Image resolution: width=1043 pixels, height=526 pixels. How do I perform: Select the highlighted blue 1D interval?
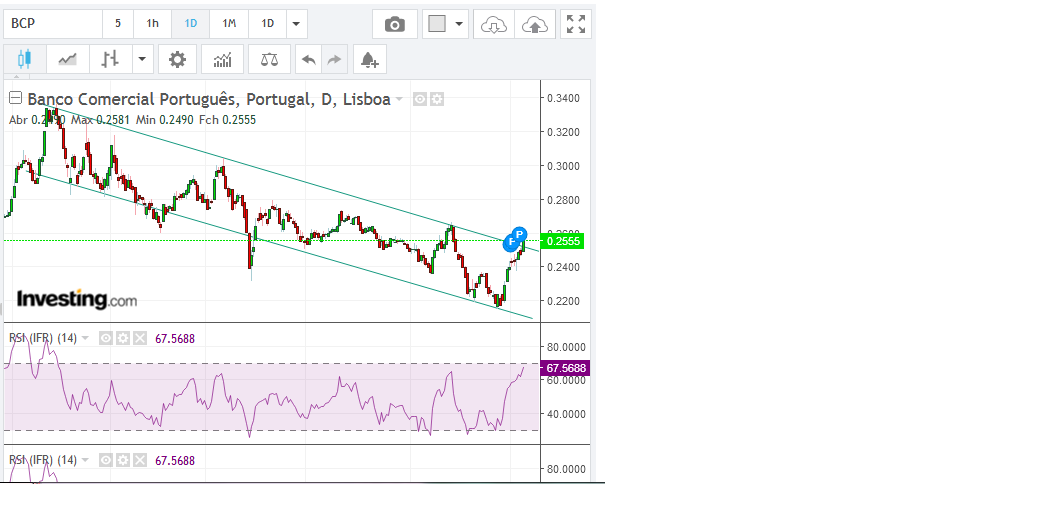190,24
